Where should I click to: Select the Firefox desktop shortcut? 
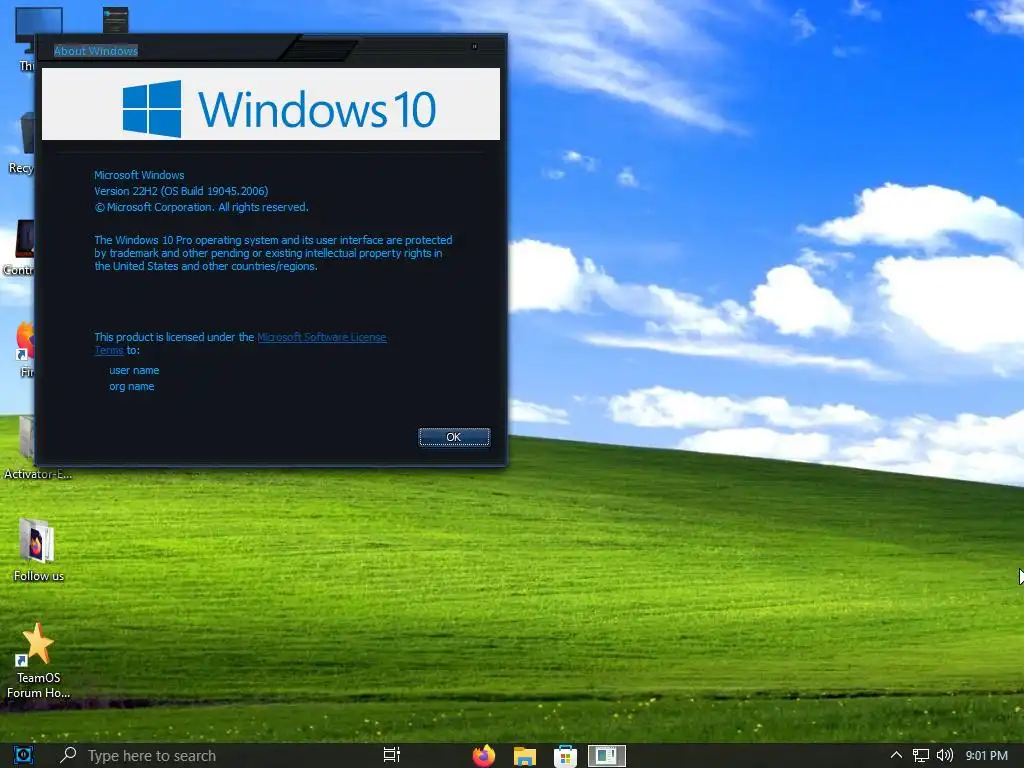tap(25, 349)
